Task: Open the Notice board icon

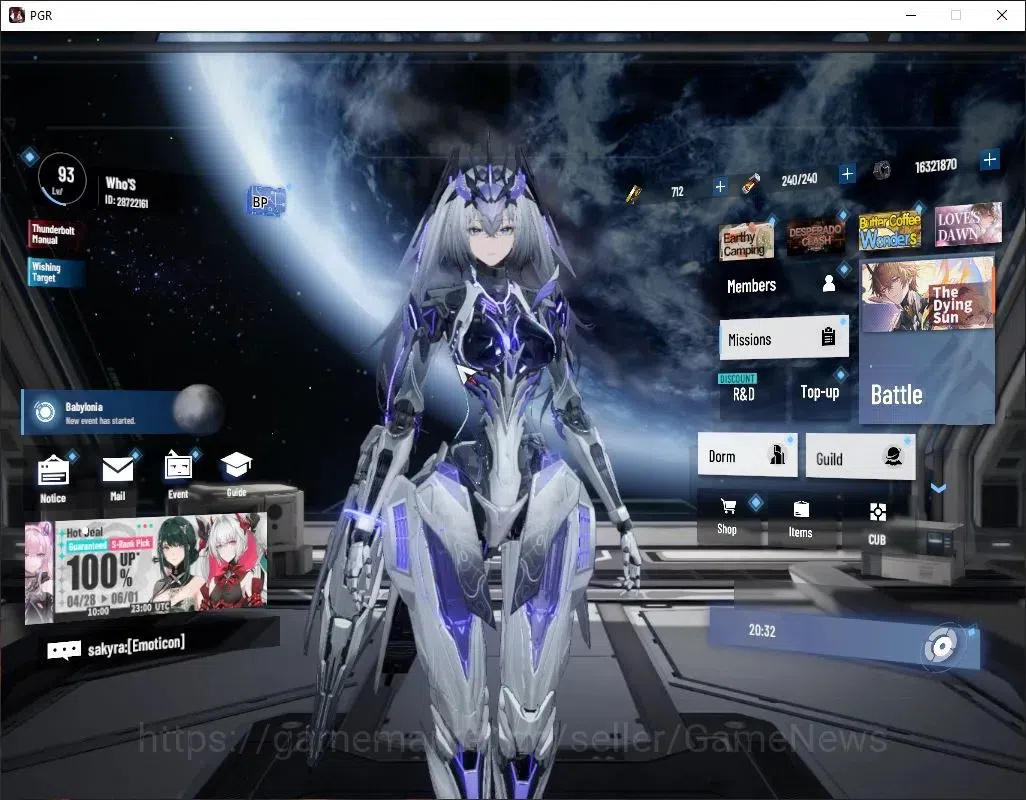Action: tap(54, 471)
